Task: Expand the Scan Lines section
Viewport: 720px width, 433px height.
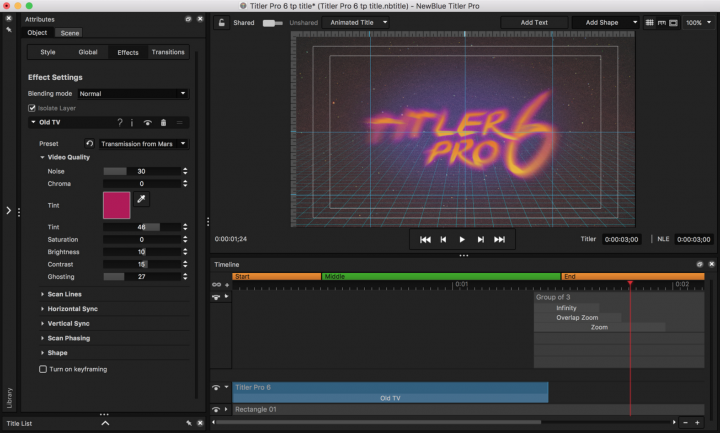Action: click(42, 294)
